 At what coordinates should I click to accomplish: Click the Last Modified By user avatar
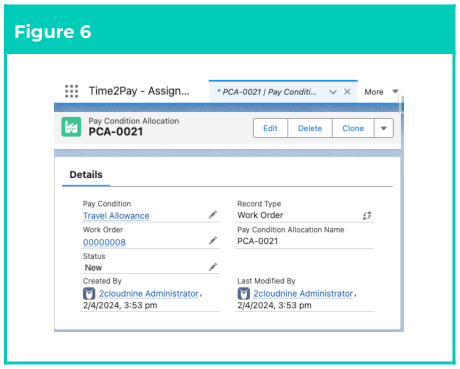(243, 294)
